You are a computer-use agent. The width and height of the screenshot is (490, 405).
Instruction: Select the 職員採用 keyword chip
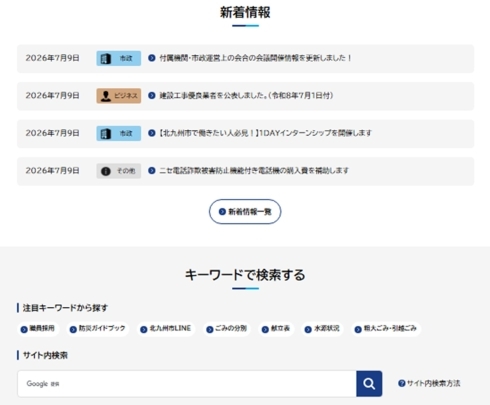pos(38,329)
